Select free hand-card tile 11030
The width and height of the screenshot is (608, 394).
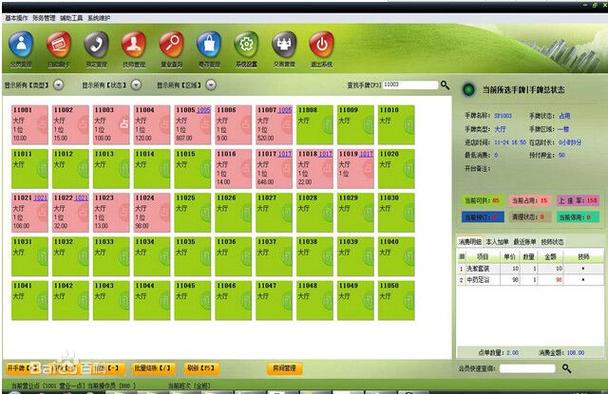click(x=396, y=213)
